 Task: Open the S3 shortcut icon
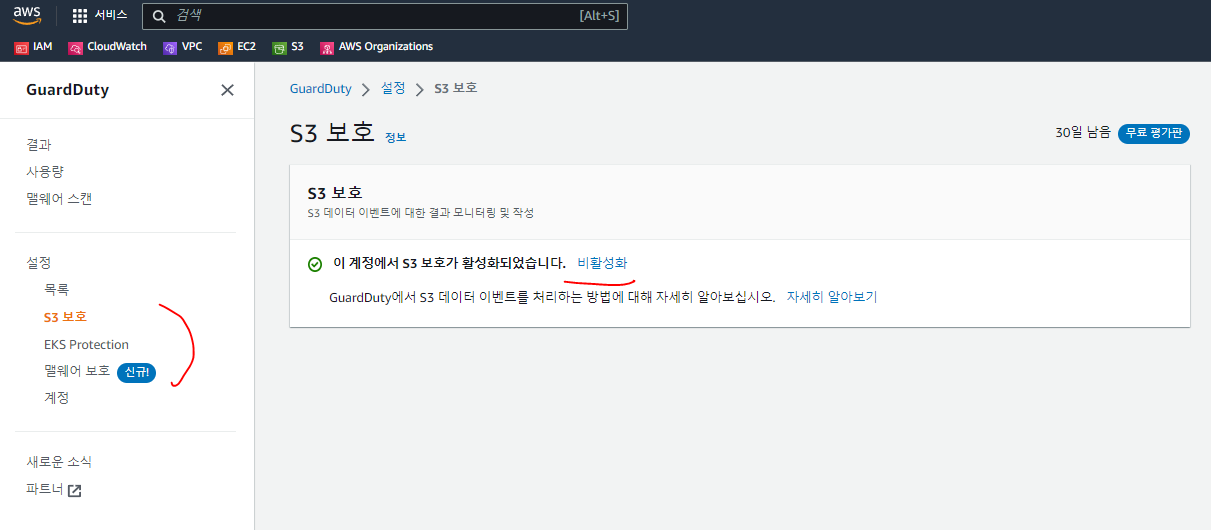tap(279, 47)
